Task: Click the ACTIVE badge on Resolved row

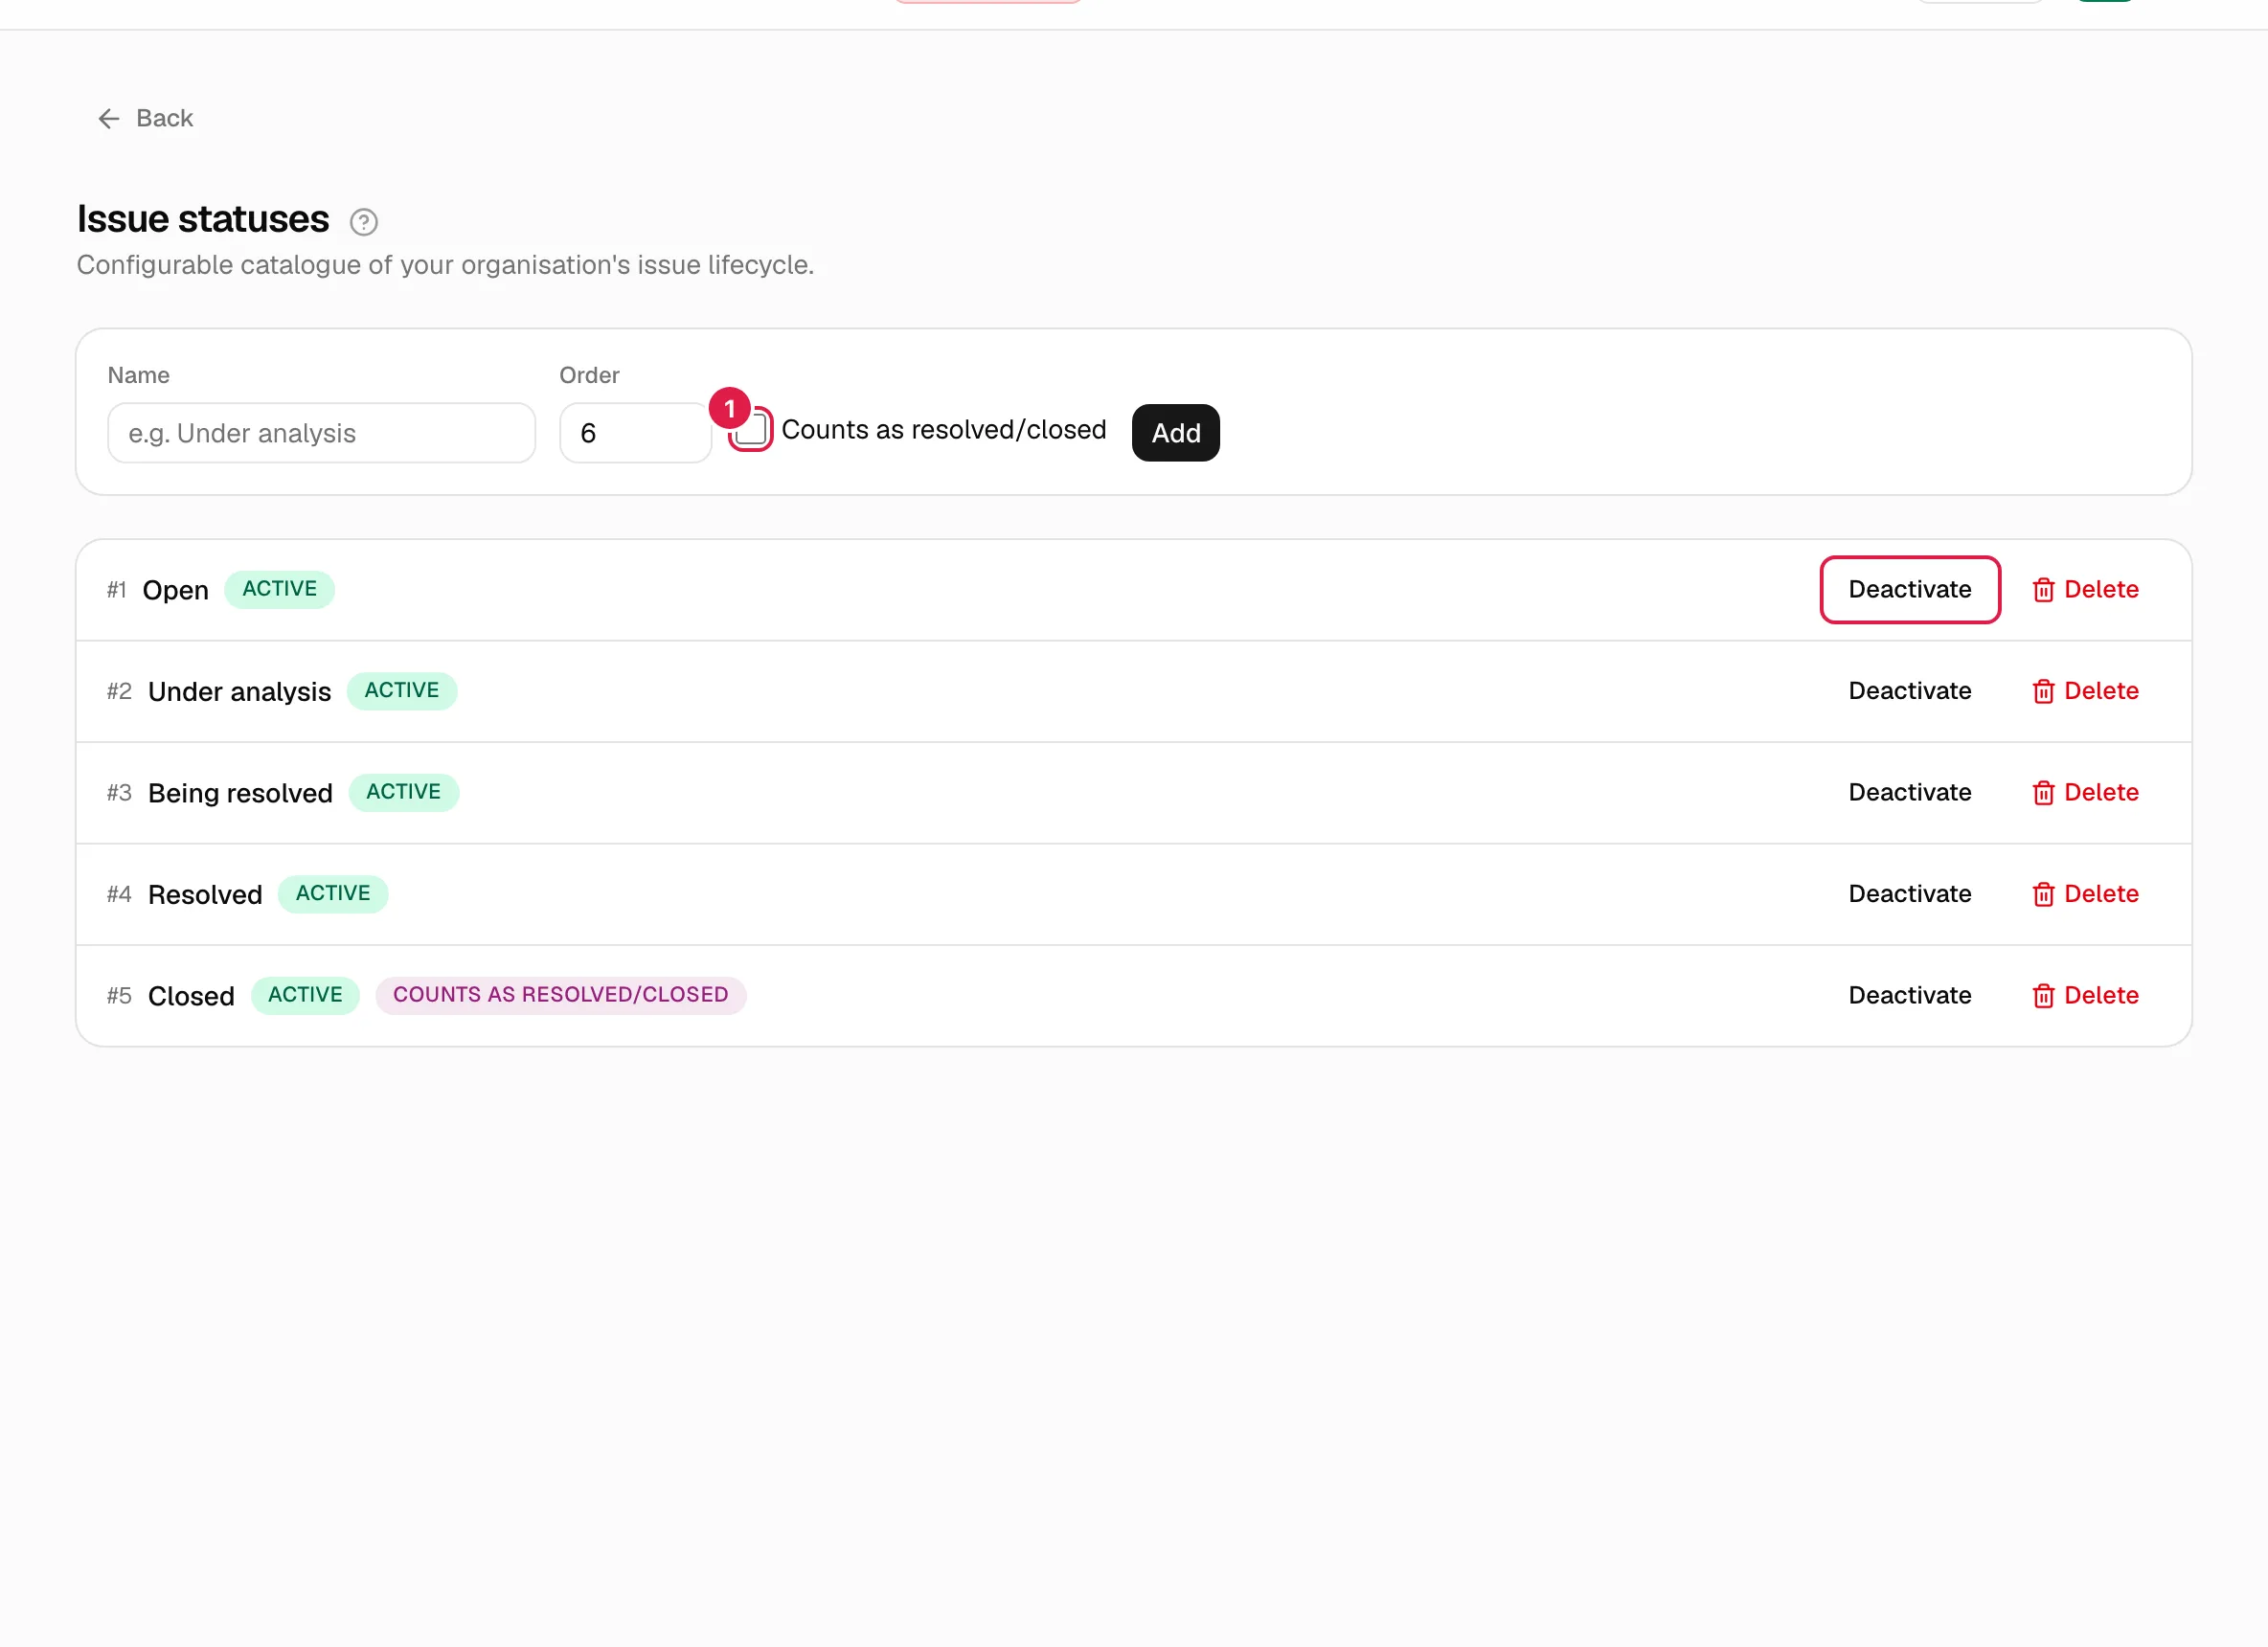Action: tap(333, 894)
